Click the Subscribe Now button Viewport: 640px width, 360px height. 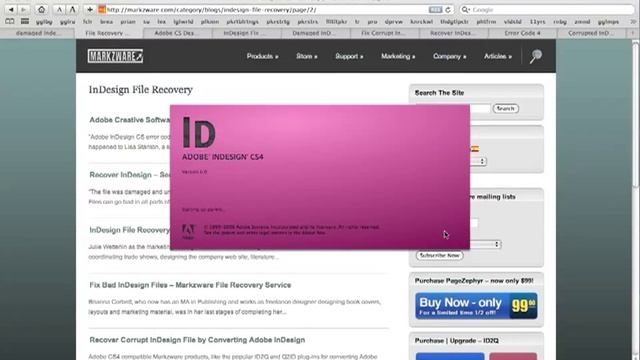tap(440, 255)
